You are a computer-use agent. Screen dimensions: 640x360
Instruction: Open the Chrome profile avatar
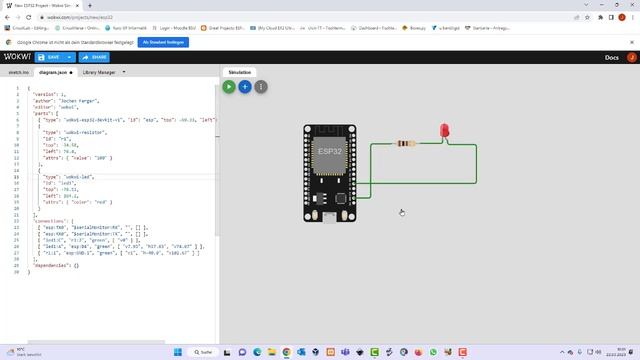(622, 18)
